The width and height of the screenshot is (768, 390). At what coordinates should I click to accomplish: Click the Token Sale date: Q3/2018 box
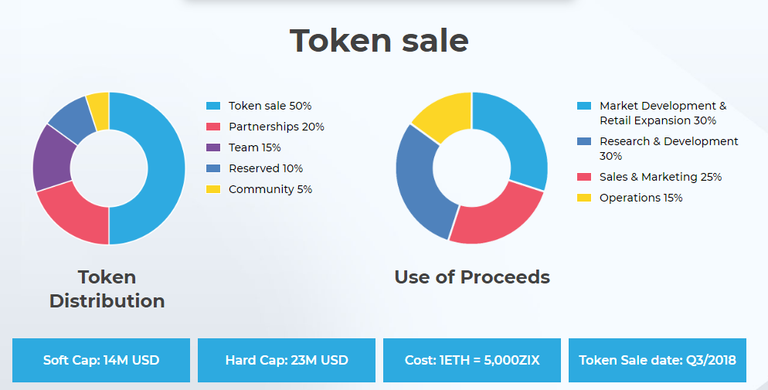pyautogui.click(x=657, y=360)
